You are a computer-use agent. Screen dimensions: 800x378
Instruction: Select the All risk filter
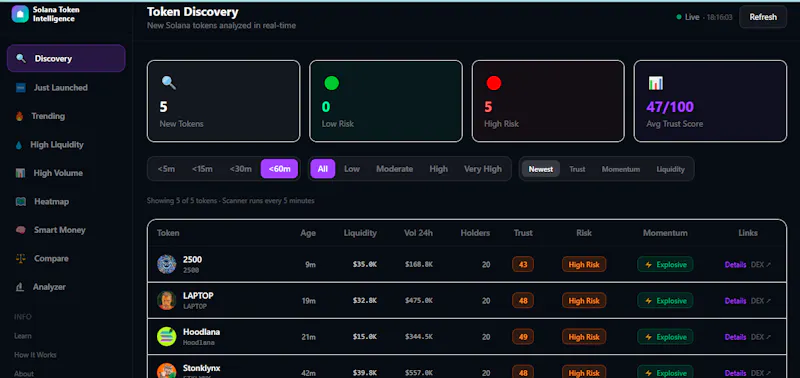click(322, 169)
